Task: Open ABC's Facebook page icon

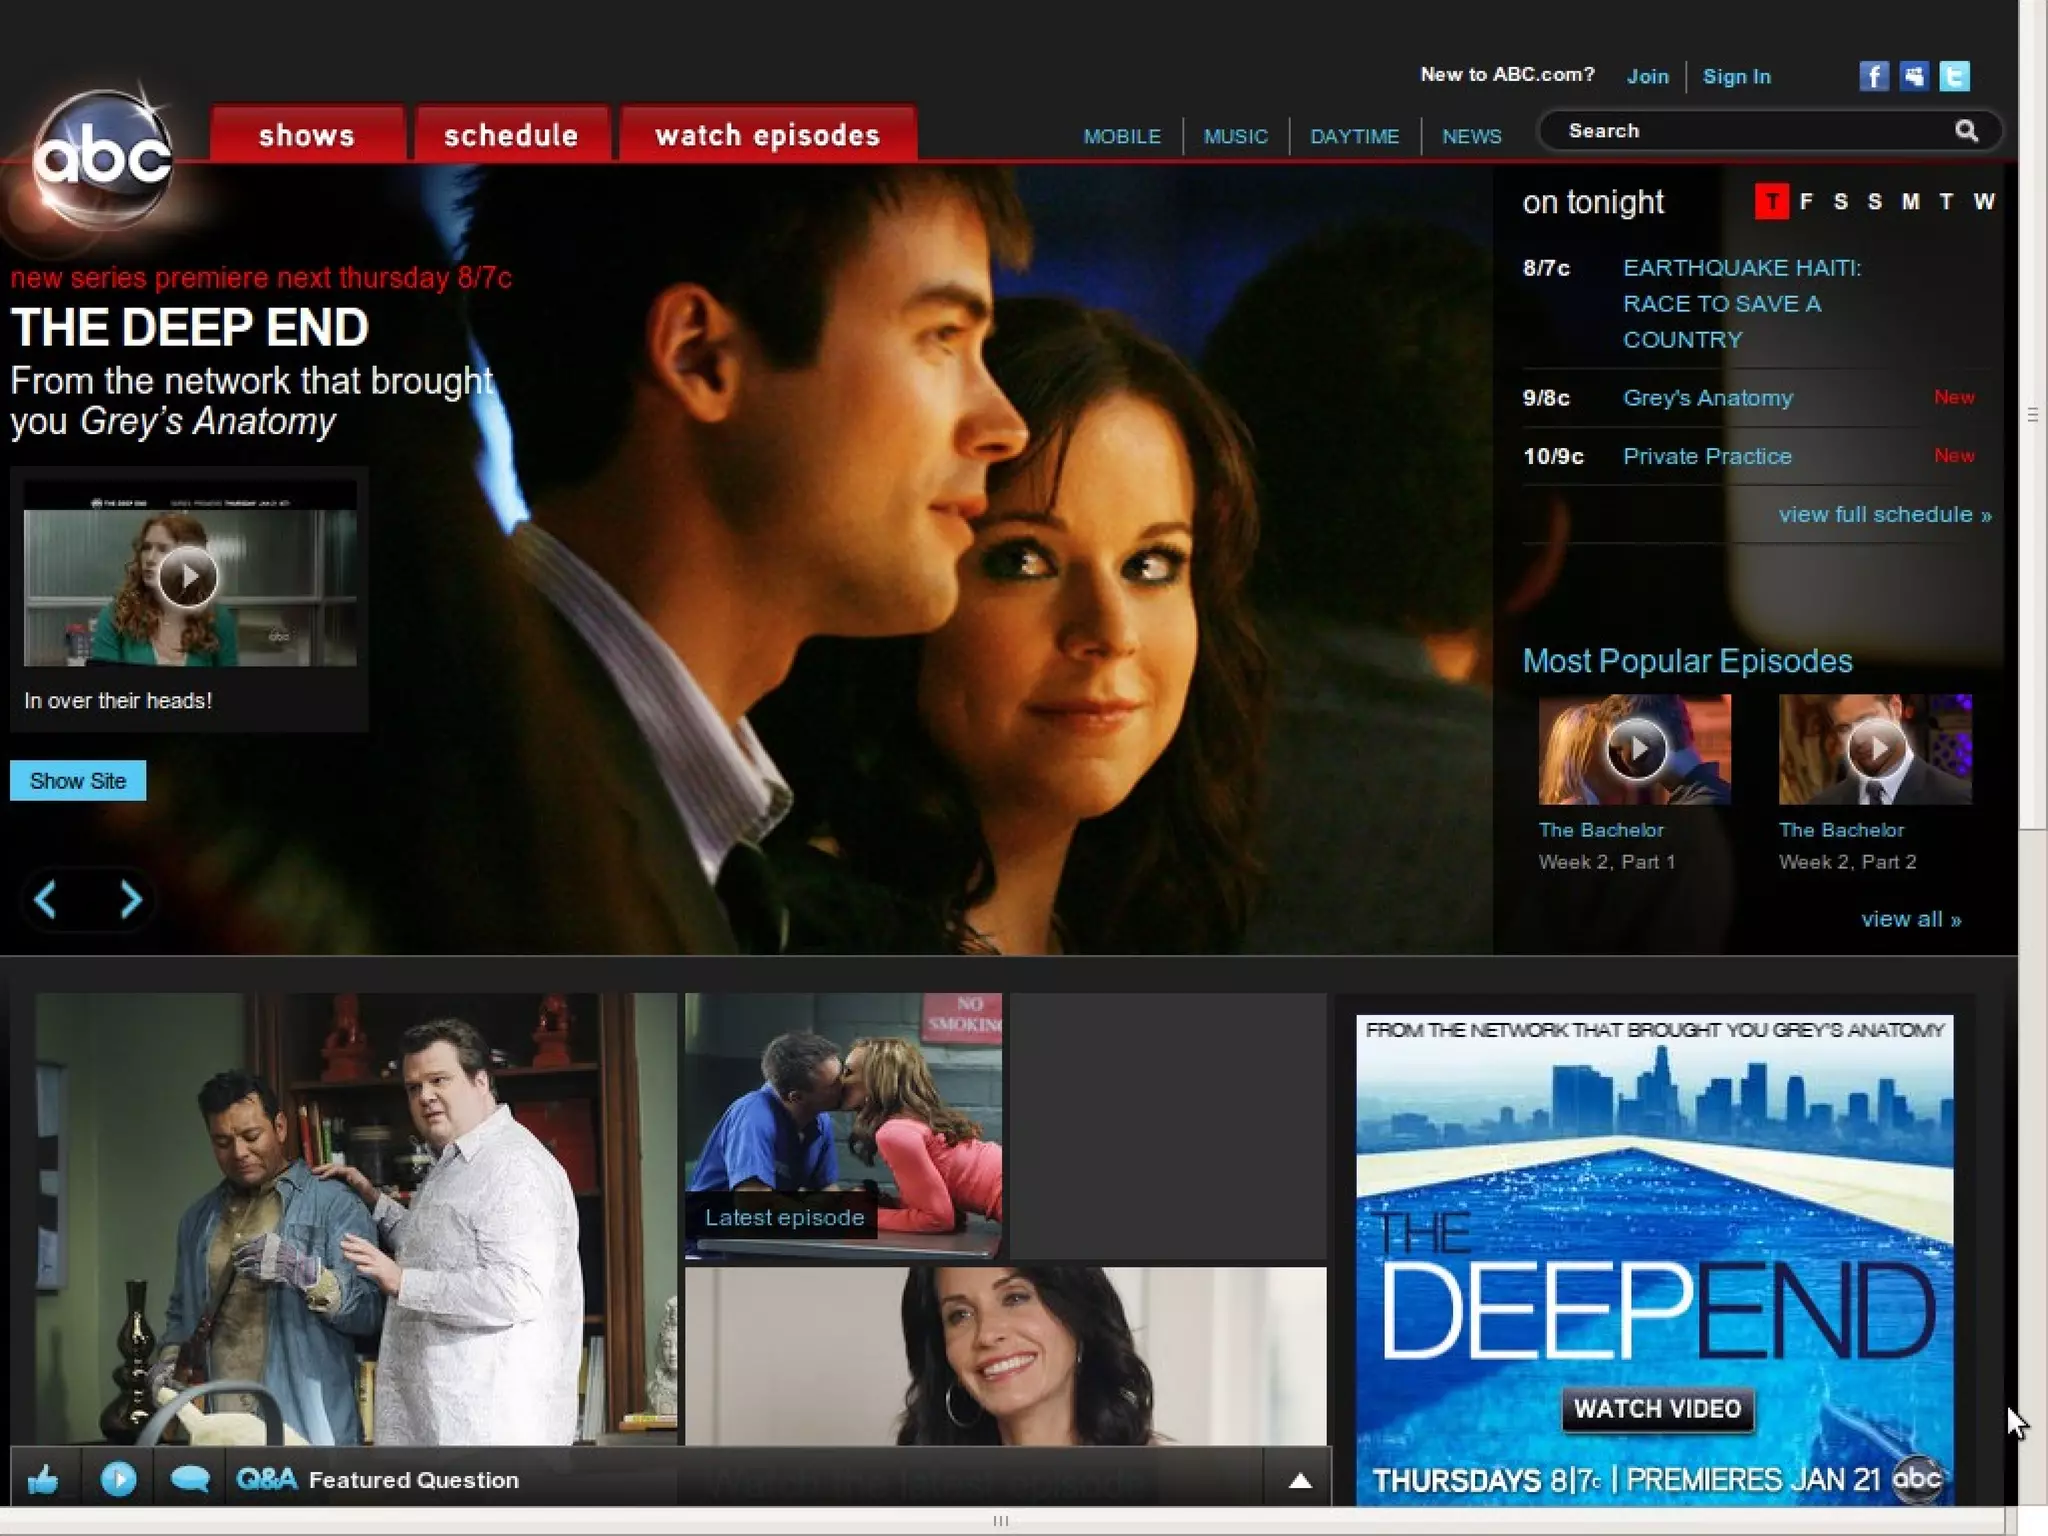Action: pyautogui.click(x=1873, y=76)
